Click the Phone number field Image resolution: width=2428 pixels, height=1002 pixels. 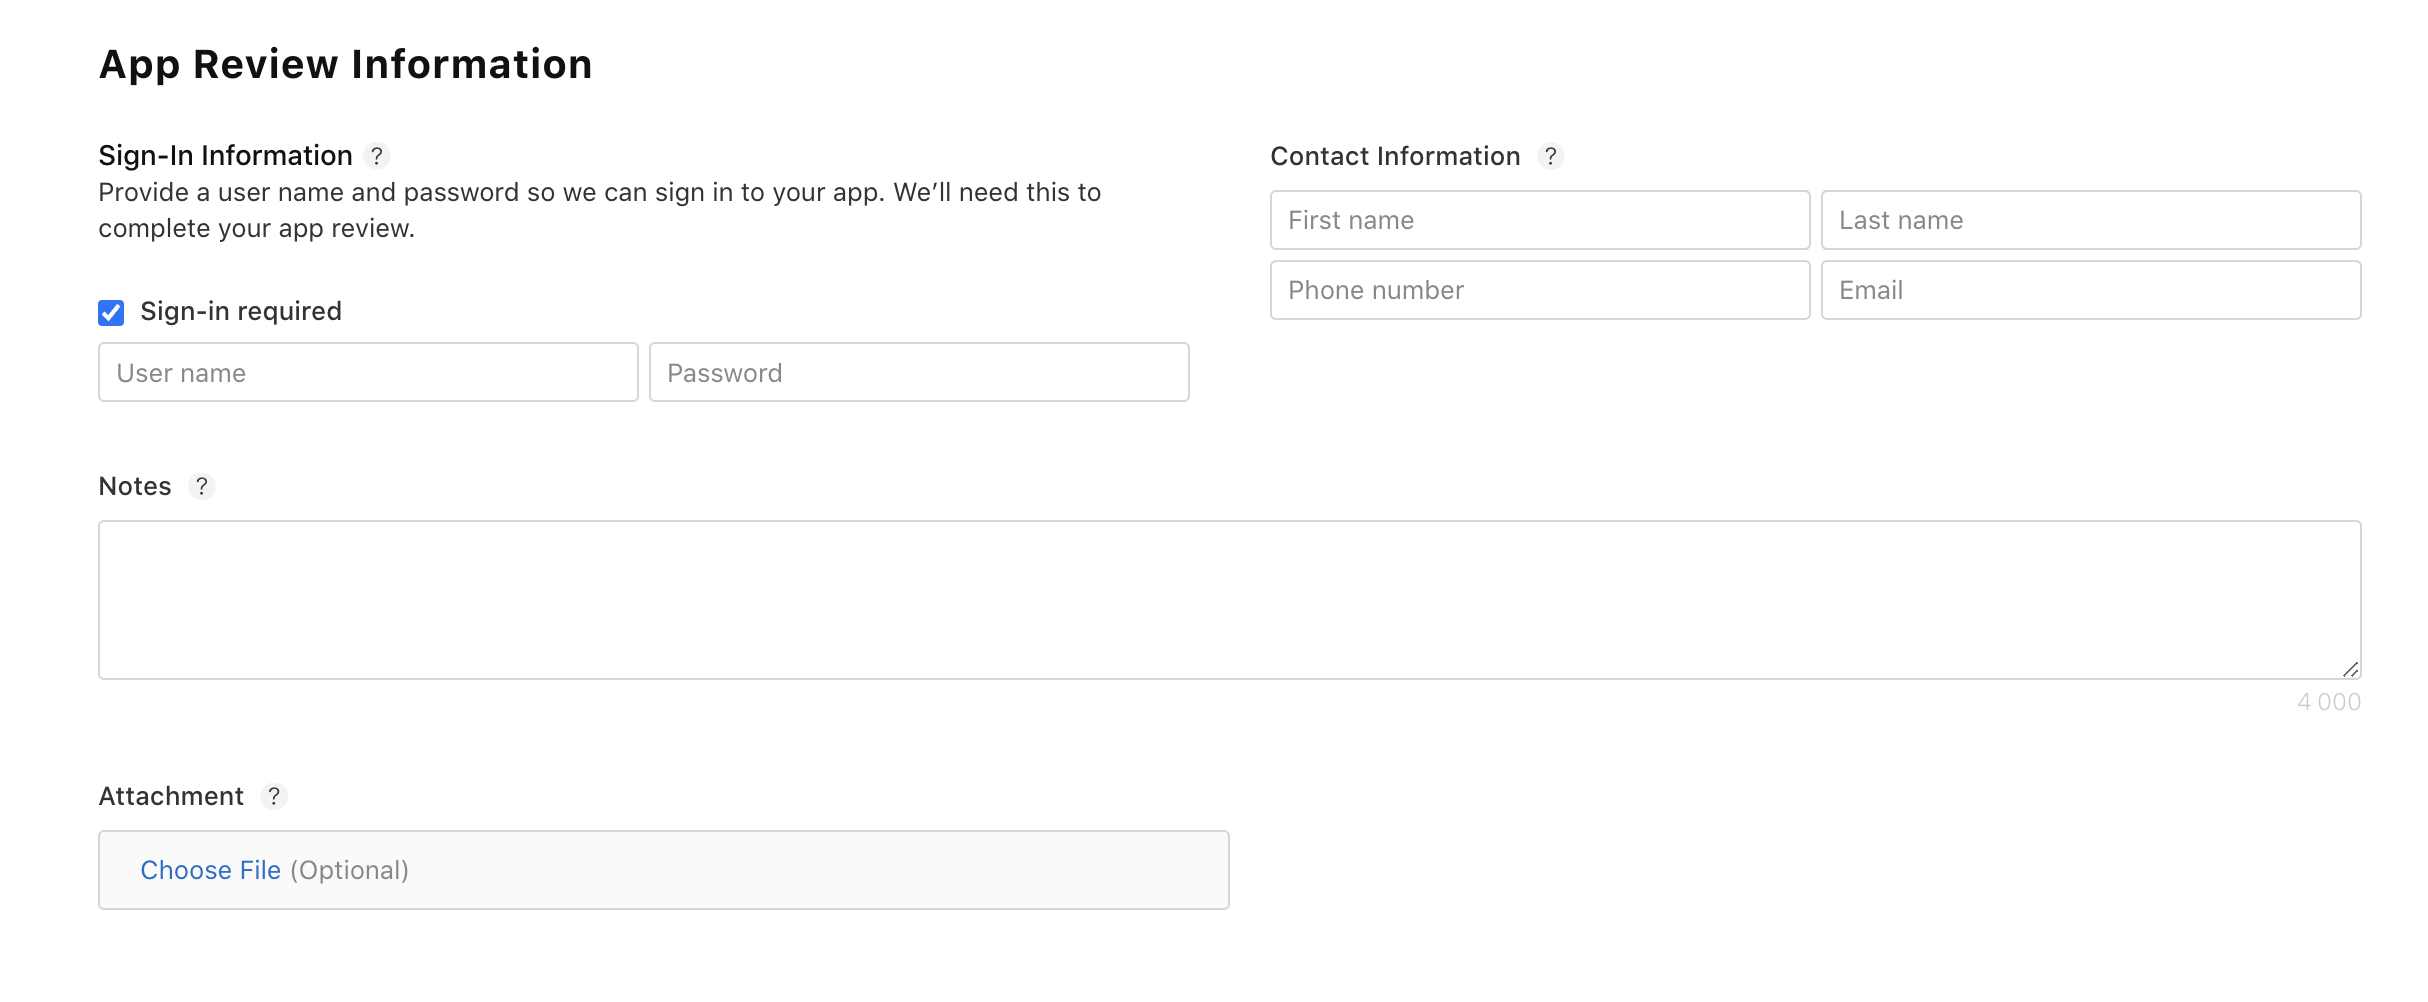click(x=1538, y=290)
